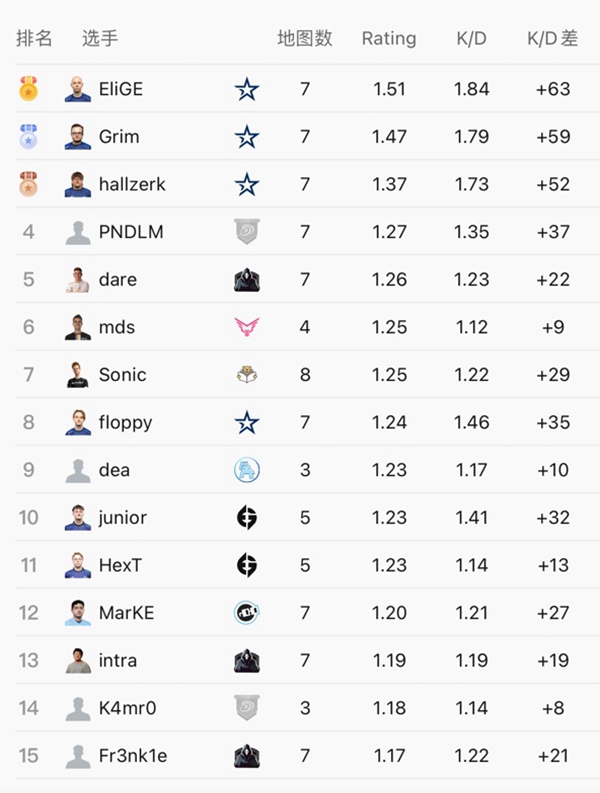Select the K4mr0 row placeholder avatar
600x793 pixels.
[78, 708]
